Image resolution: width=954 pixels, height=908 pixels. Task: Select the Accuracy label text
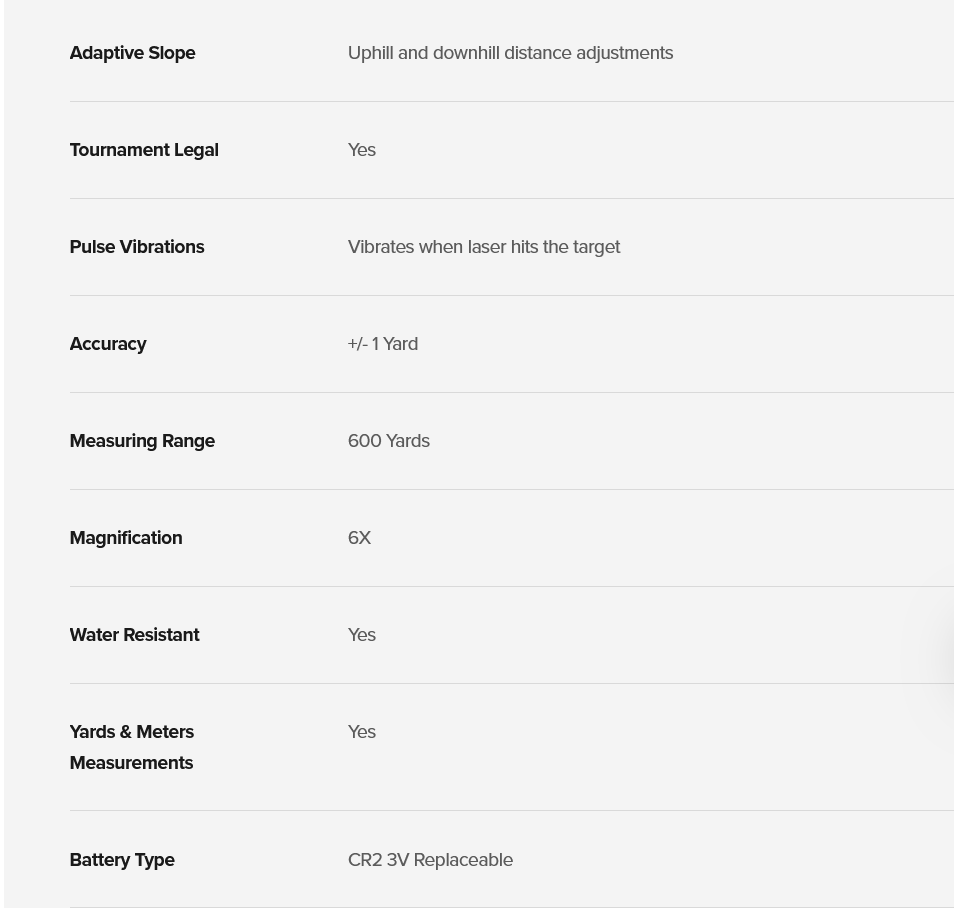[x=108, y=344]
